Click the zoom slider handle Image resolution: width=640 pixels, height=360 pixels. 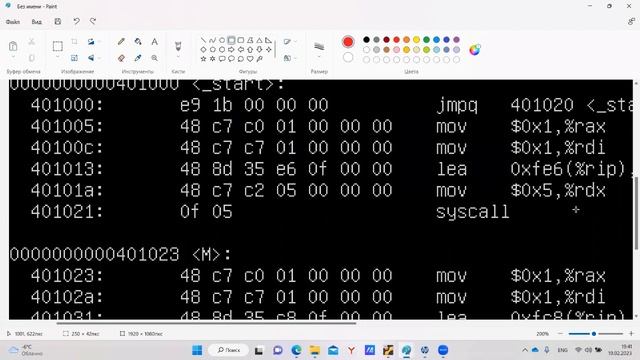[594, 333]
